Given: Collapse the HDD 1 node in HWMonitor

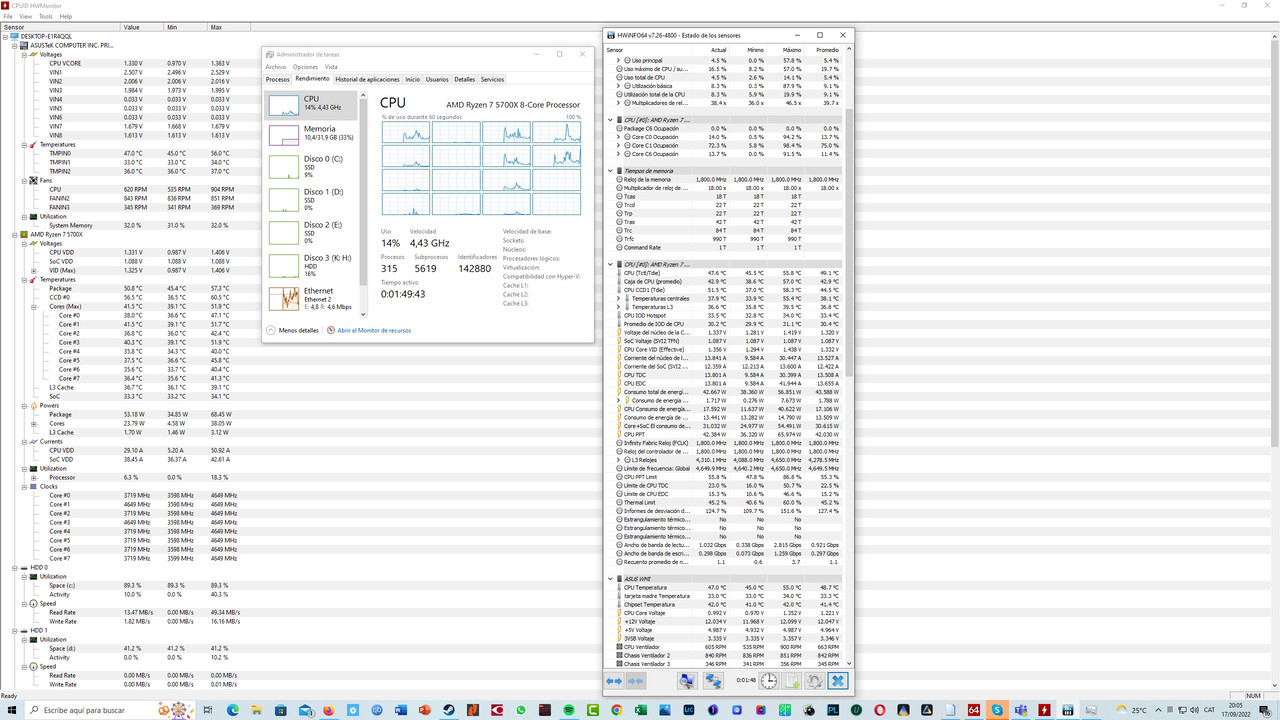Looking at the screenshot, I should pyautogui.click(x=15, y=631).
